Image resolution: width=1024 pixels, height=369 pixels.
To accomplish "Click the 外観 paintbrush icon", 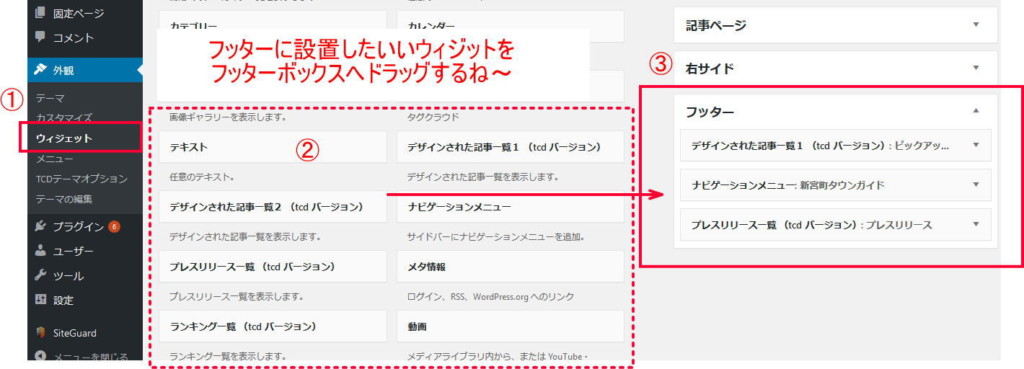I will coord(41,69).
